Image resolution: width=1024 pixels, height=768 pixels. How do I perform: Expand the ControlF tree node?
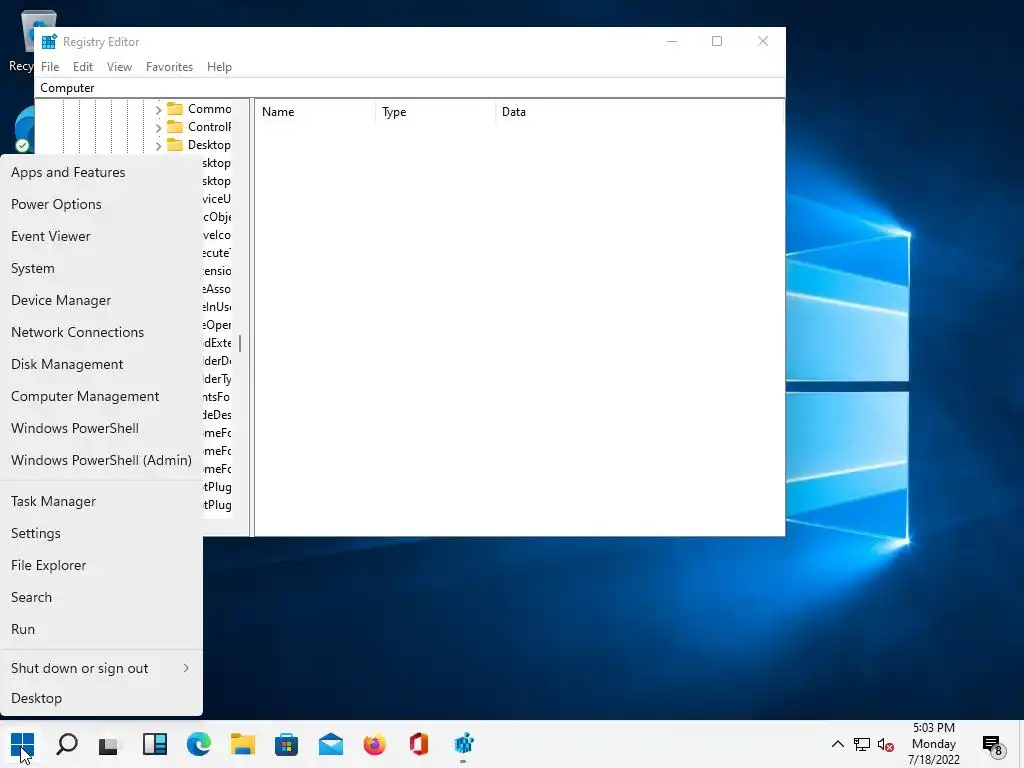coord(158,128)
